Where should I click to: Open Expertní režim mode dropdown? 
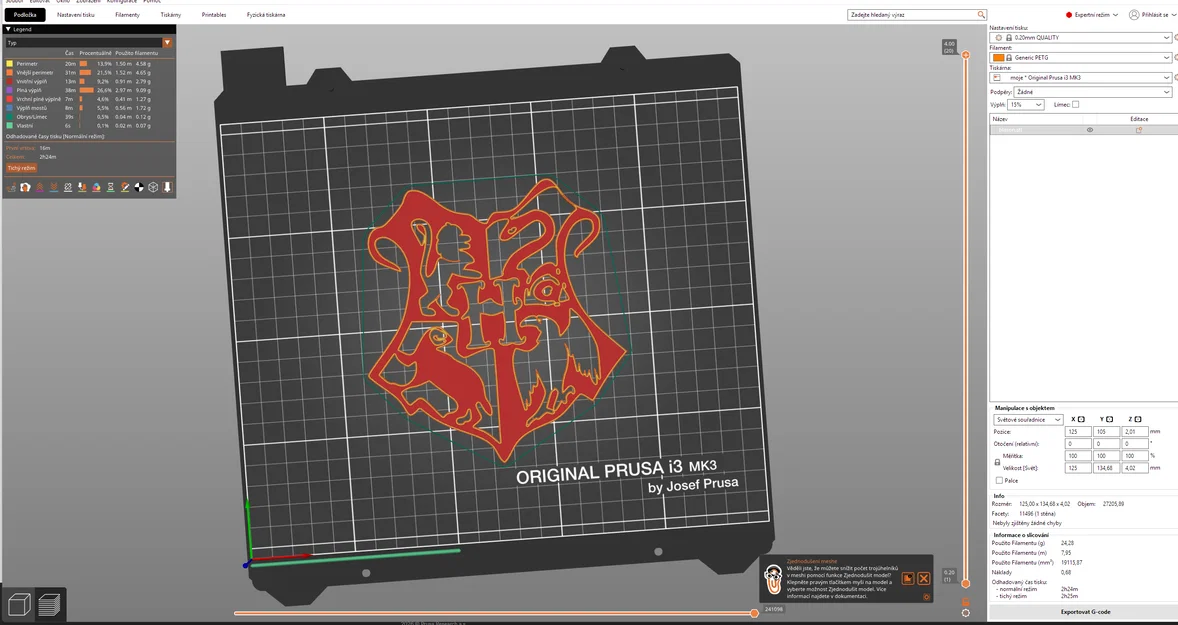(x=1092, y=14)
